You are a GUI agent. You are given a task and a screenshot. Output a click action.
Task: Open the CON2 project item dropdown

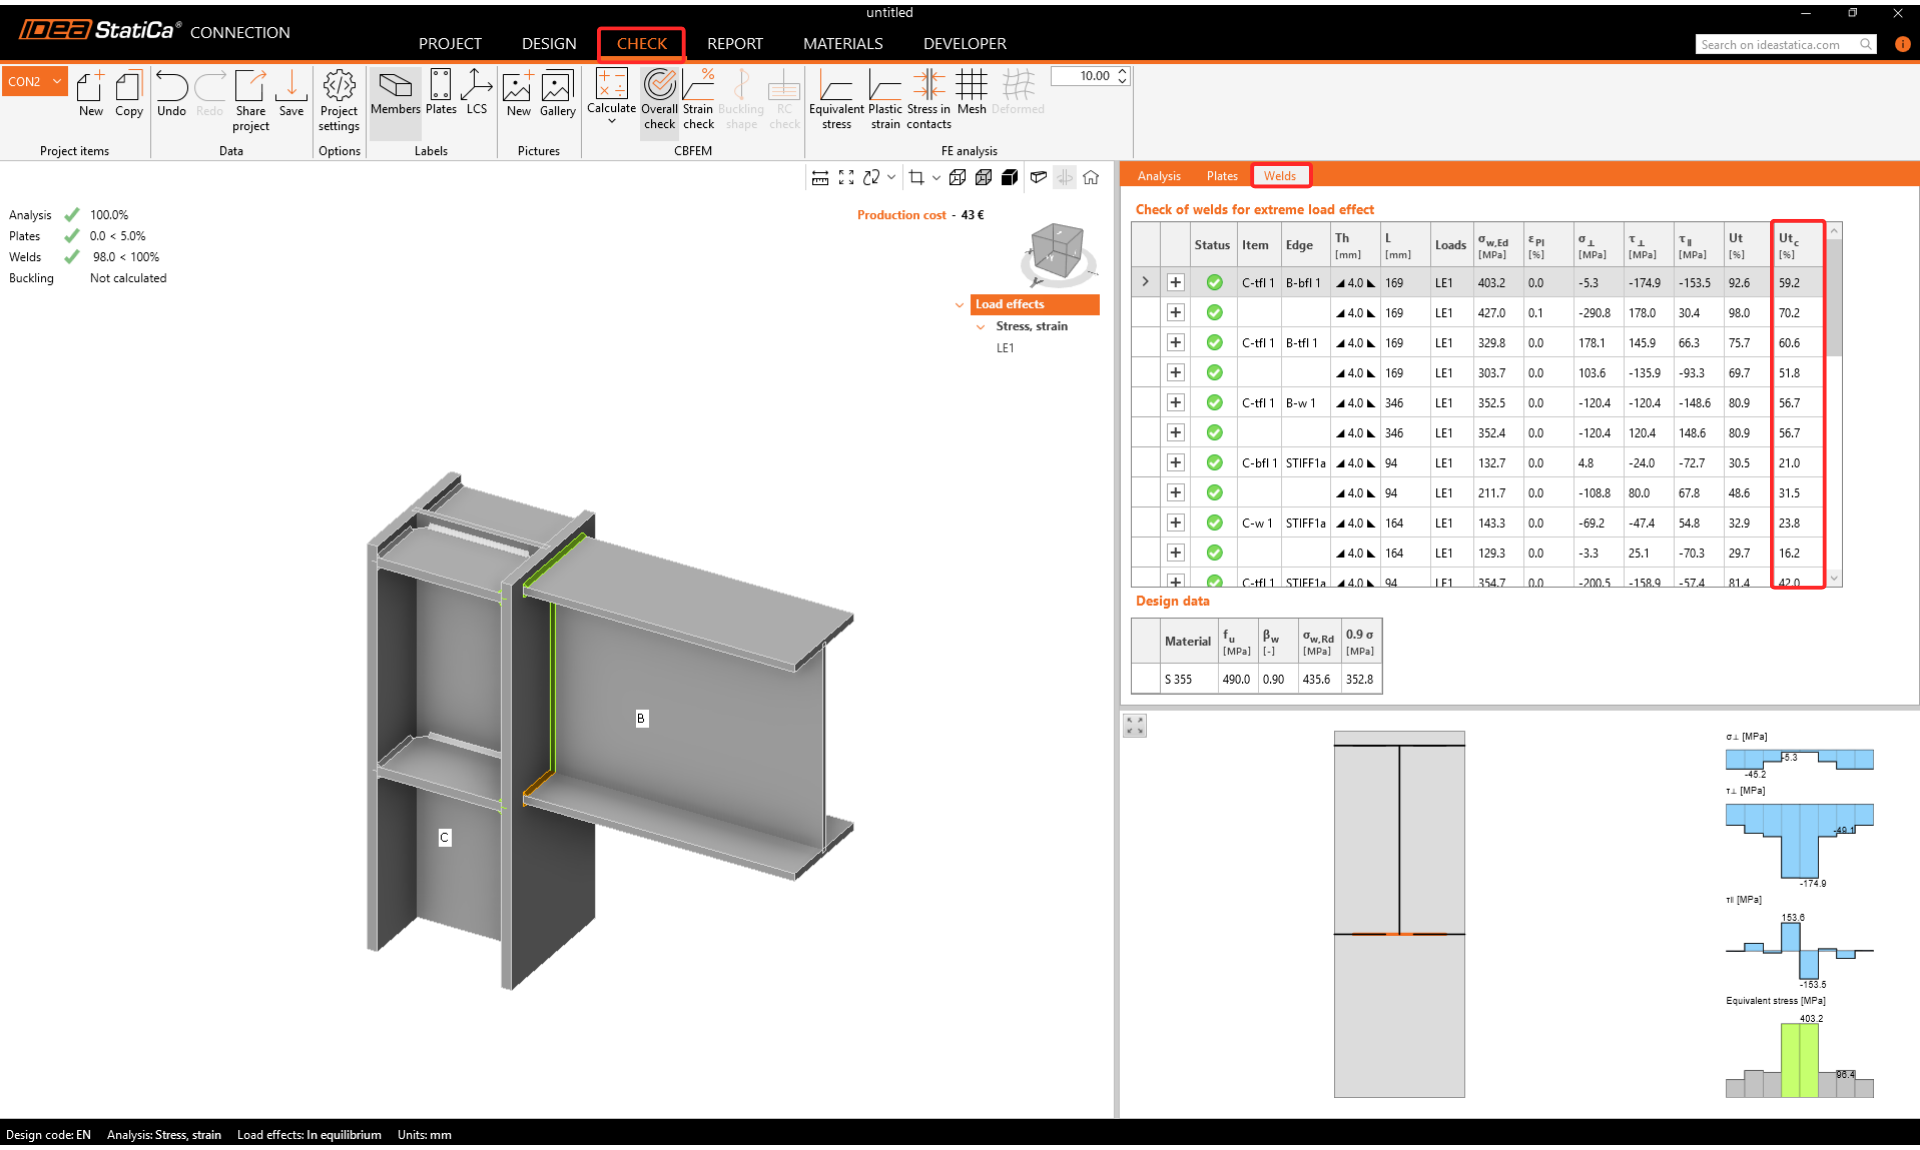coord(57,81)
